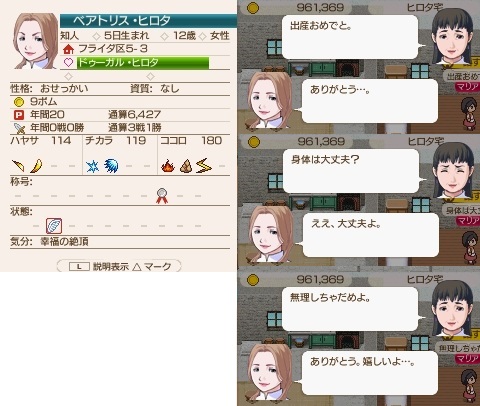Select the rock skill icon under ココロ

(186, 166)
